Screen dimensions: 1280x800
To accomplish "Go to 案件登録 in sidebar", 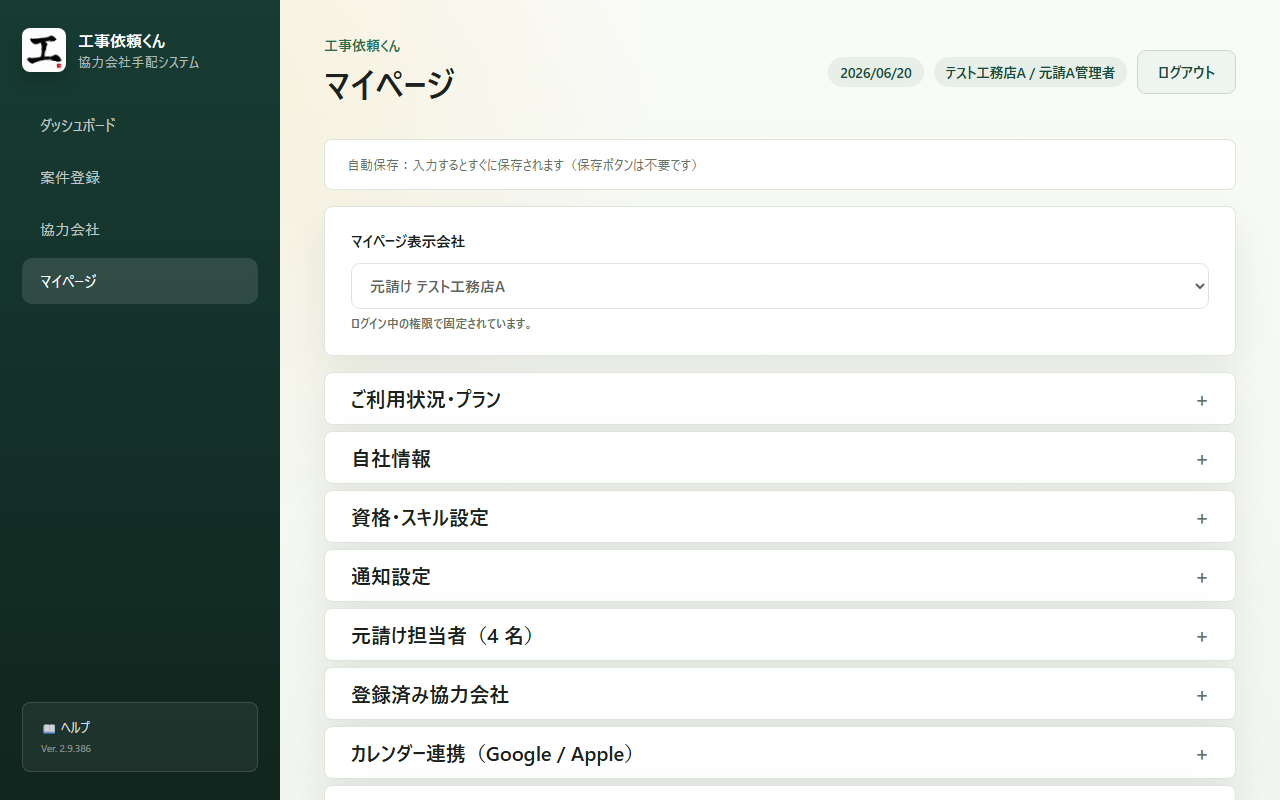I will [140, 177].
